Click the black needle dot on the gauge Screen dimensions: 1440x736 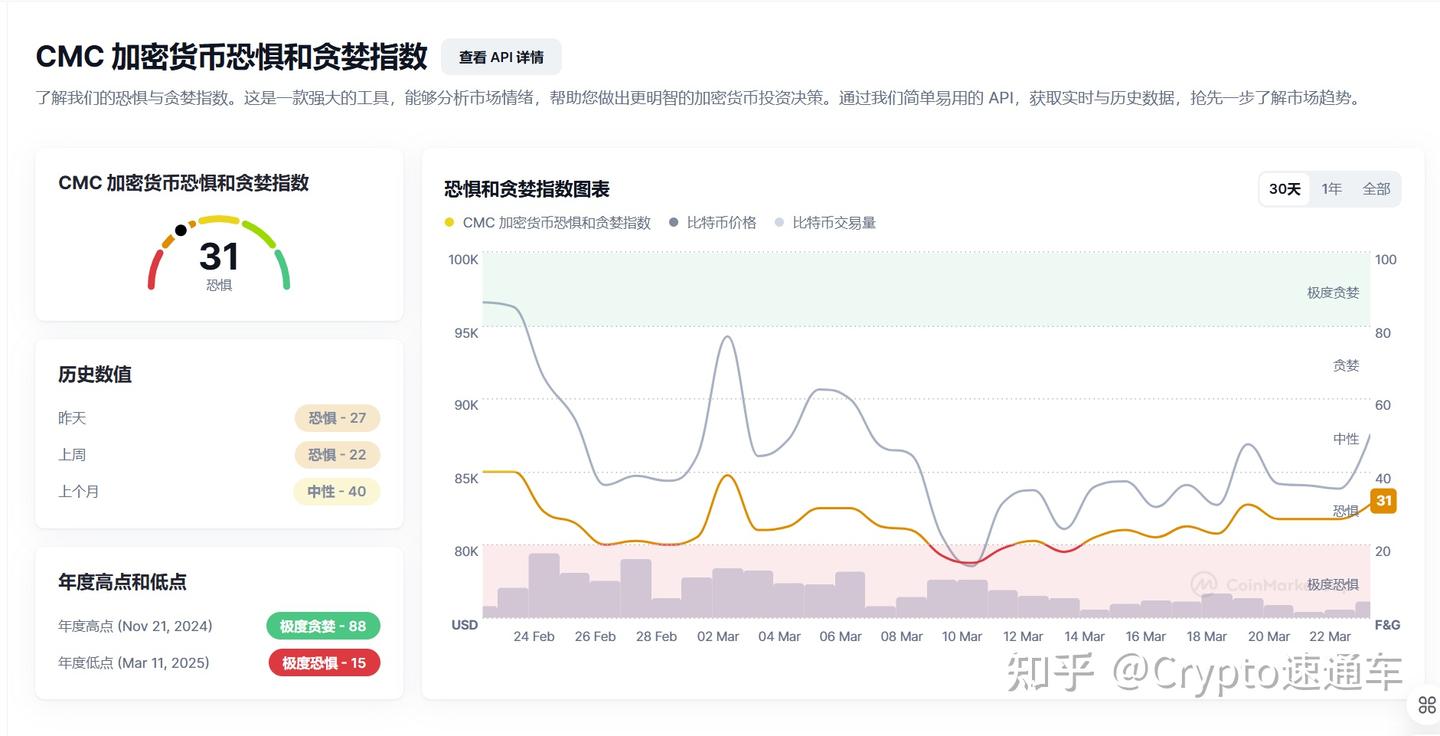tap(181, 229)
